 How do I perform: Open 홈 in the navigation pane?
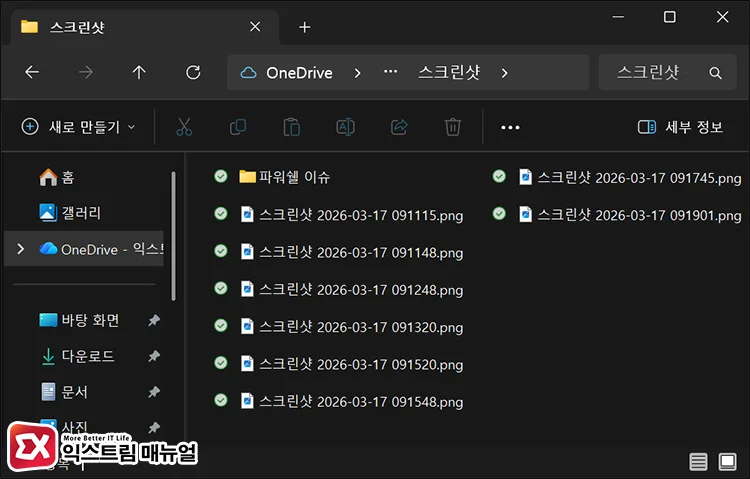point(56,178)
